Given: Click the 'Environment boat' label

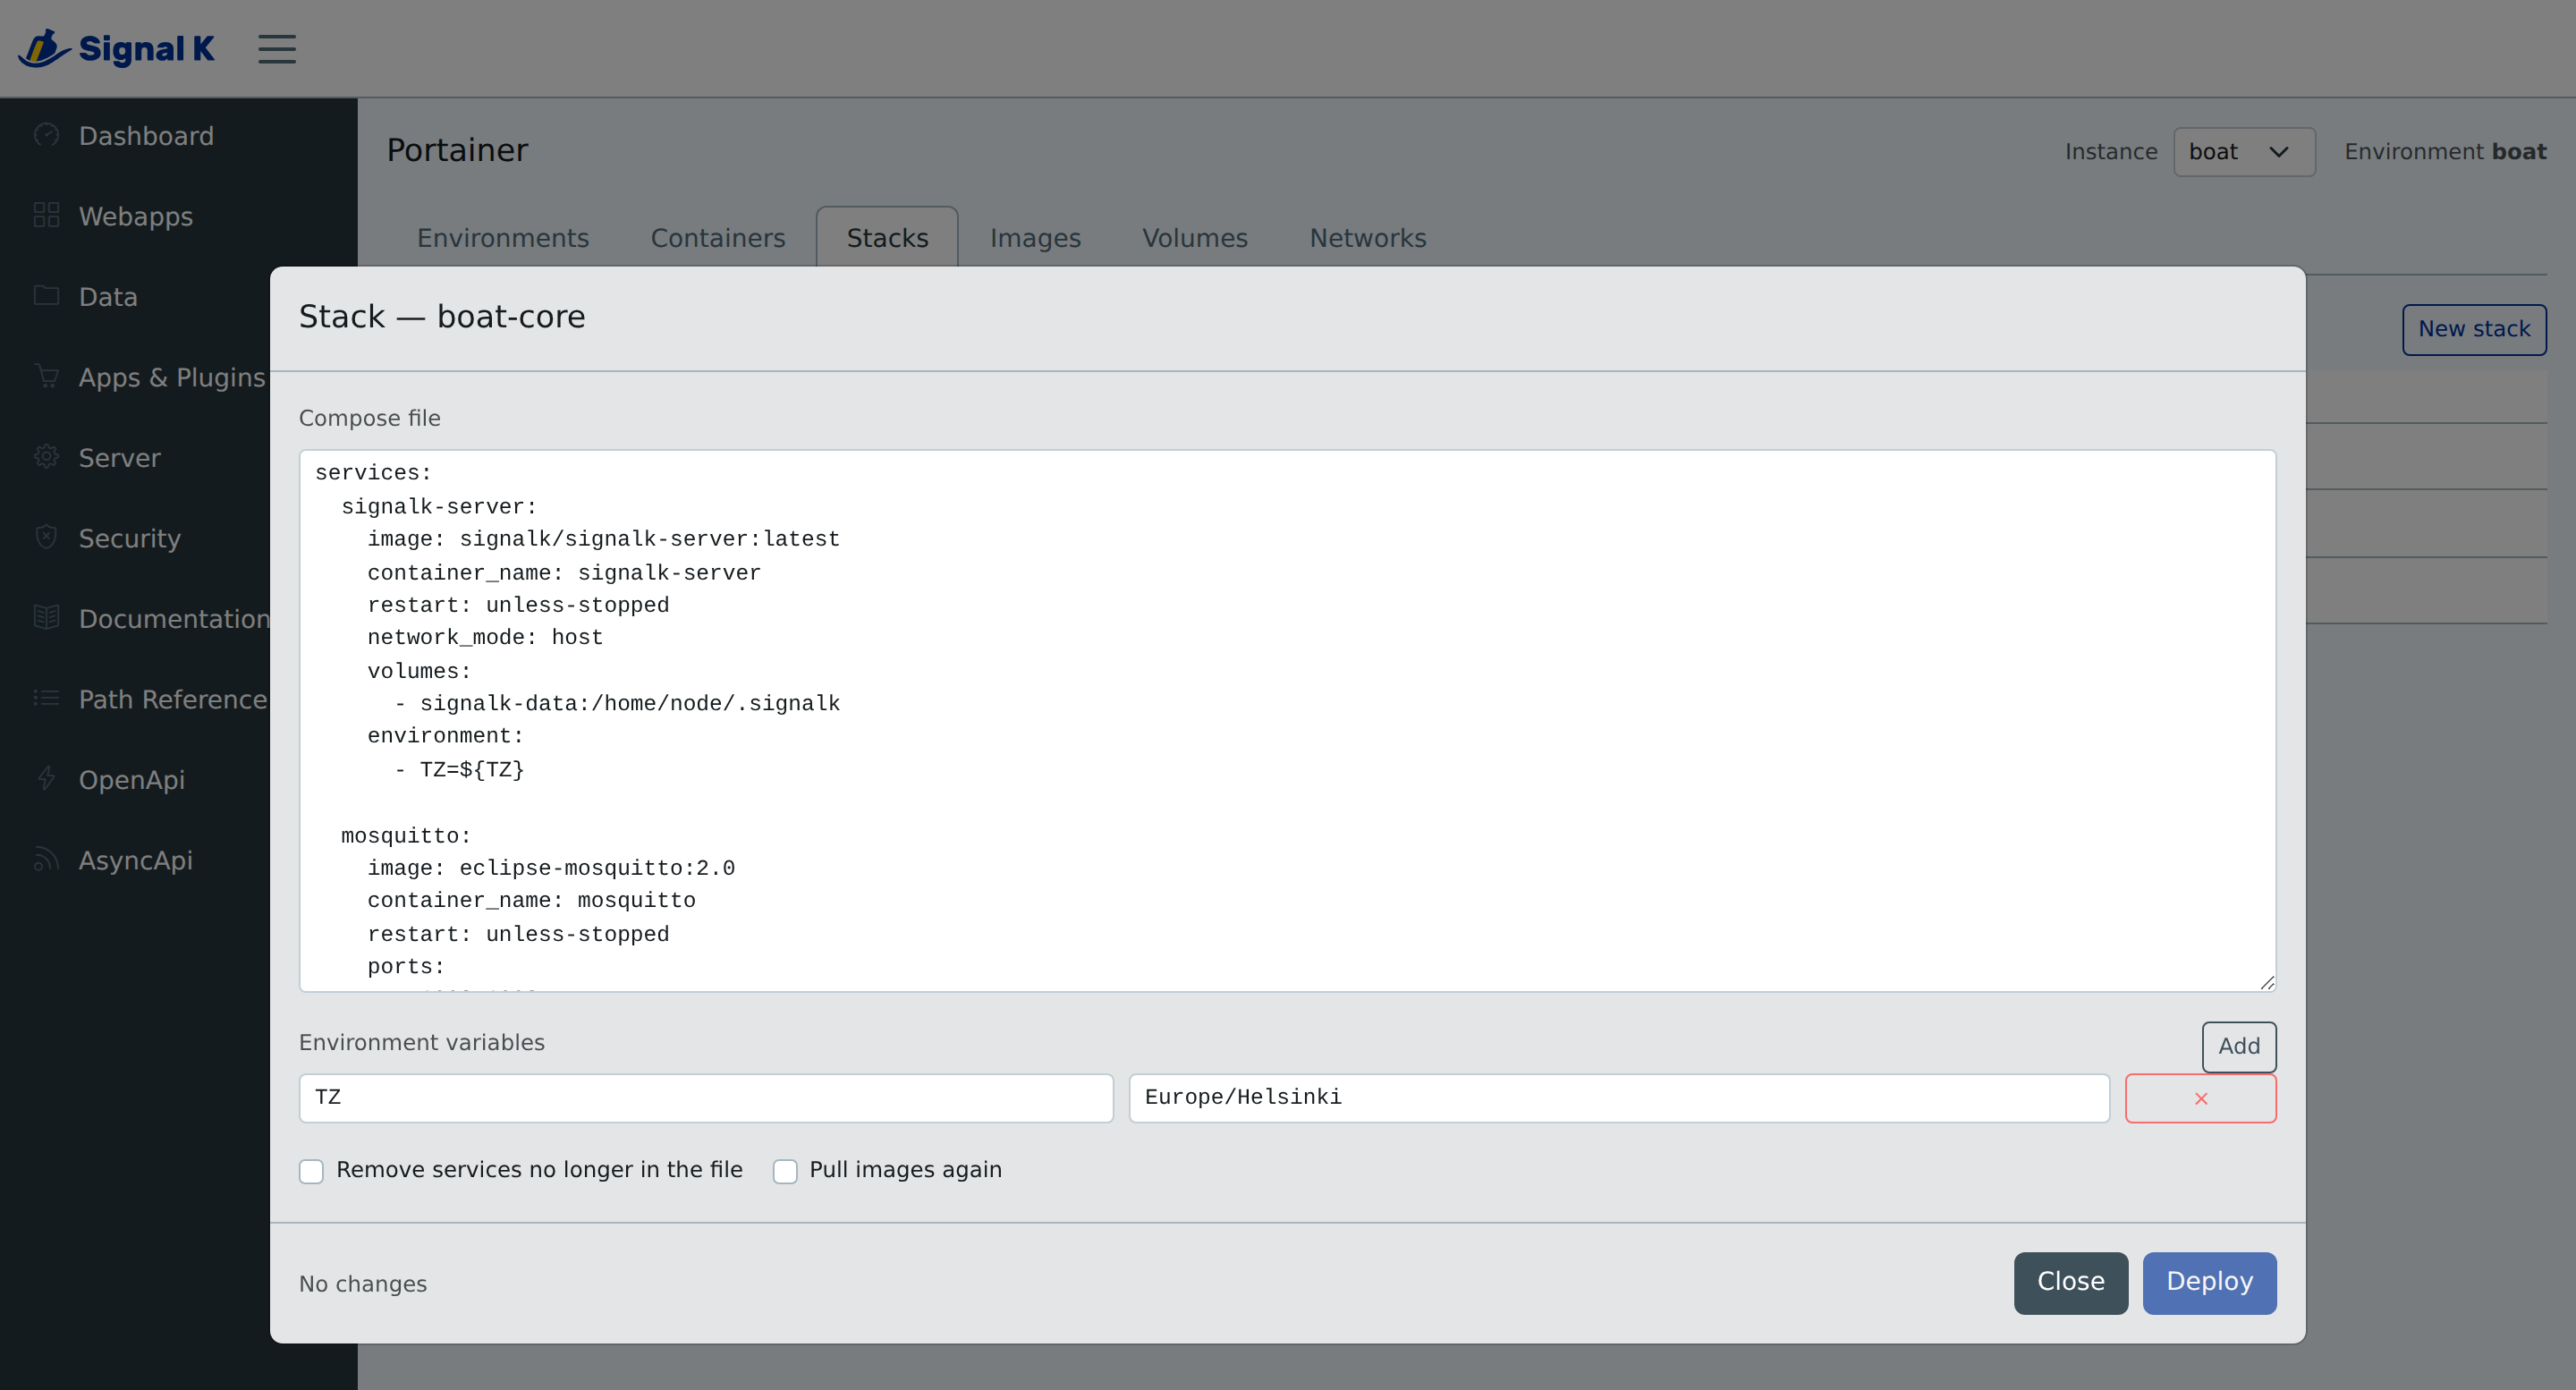Looking at the screenshot, I should 2445,152.
